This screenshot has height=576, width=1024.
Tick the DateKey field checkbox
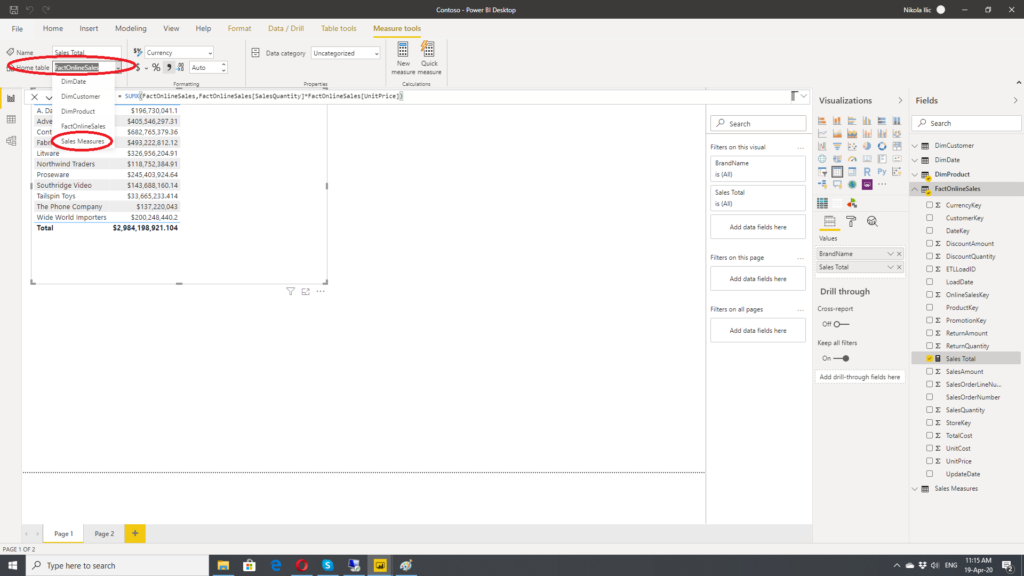click(x=929, y=231)
